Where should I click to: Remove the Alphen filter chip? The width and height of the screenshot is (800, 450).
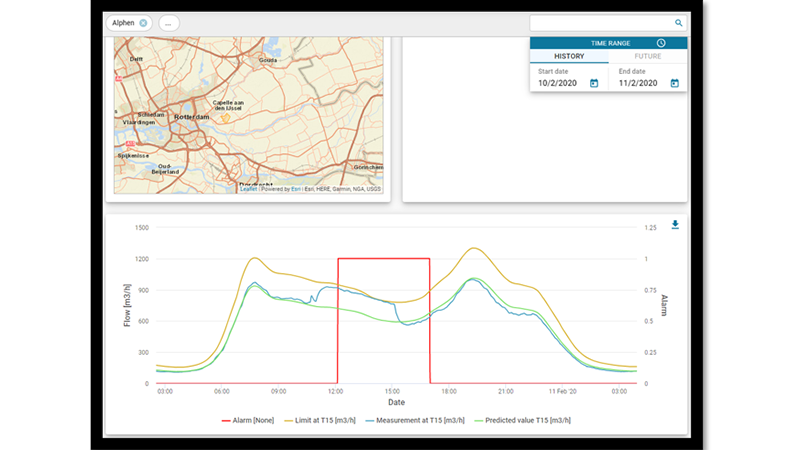143,23
